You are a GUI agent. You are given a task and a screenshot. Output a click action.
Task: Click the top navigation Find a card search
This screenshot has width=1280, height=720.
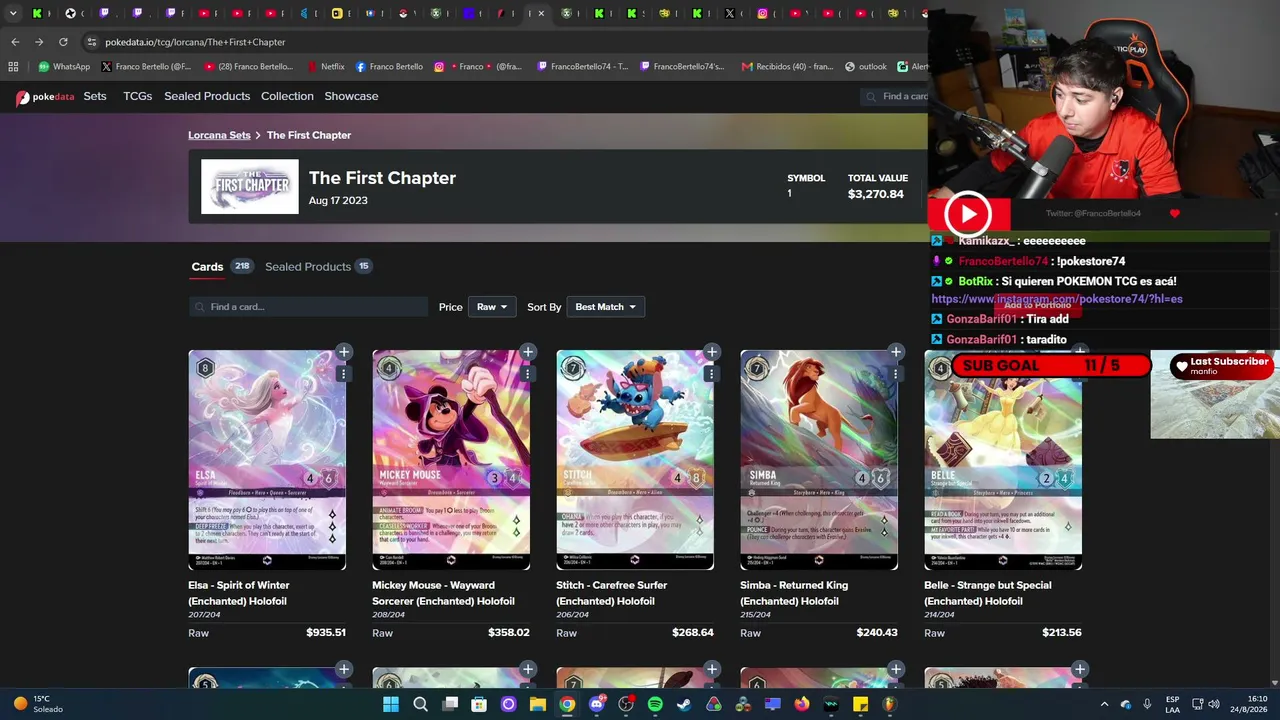(x=894, y=96)
